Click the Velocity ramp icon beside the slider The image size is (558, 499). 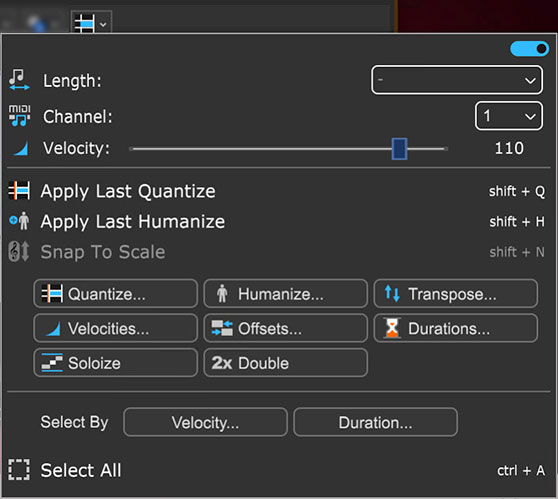point(21,148)
